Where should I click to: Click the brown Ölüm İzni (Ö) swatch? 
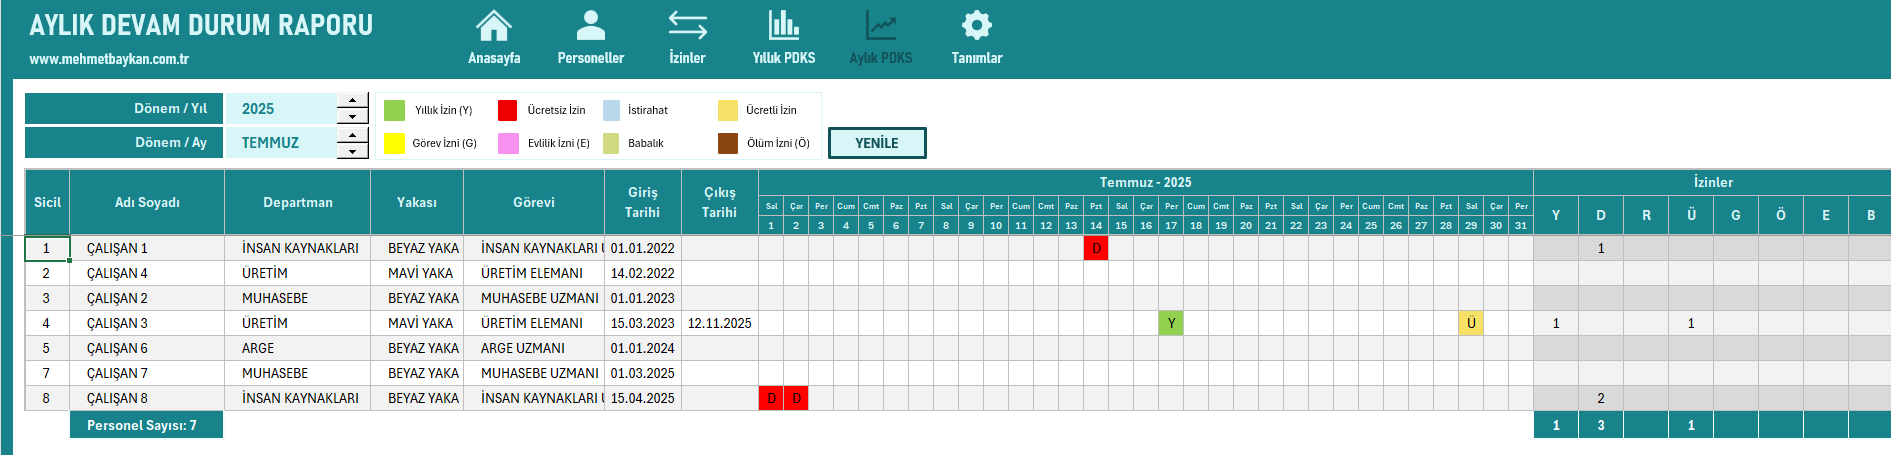[x=728, y=143]
